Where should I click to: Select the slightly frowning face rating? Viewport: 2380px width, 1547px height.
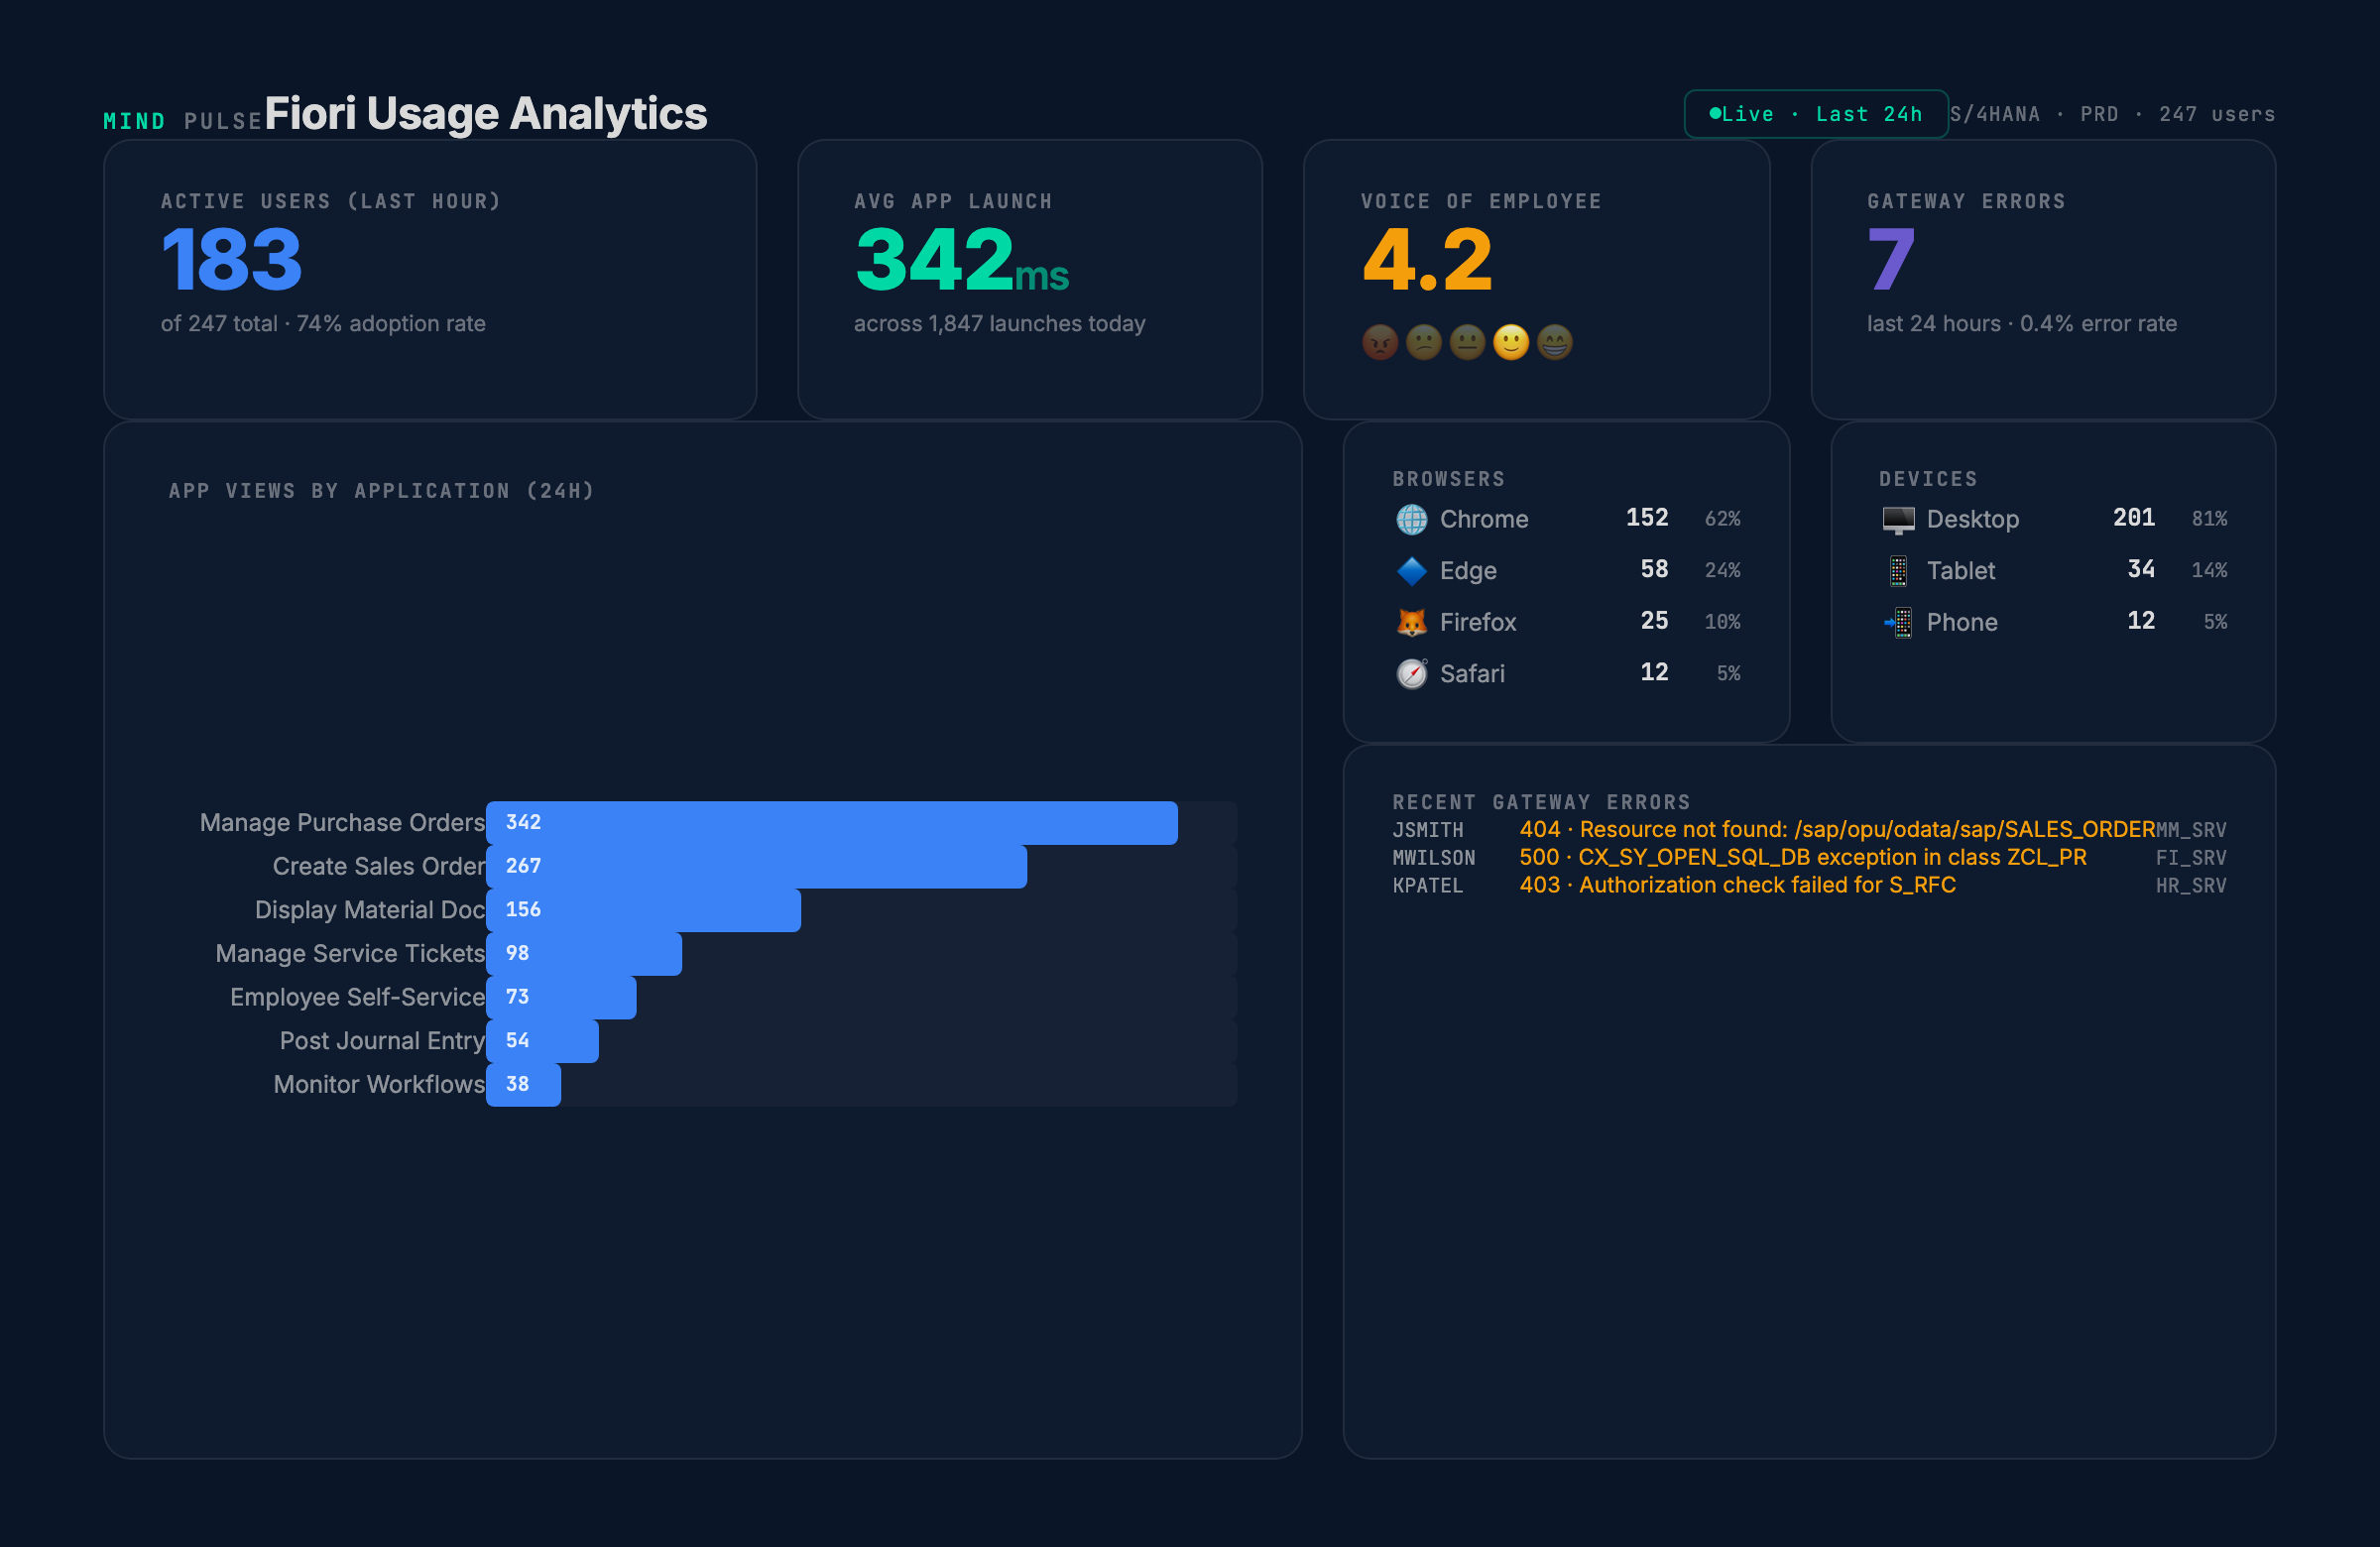pyautogui.click(x=1423, y=343)
